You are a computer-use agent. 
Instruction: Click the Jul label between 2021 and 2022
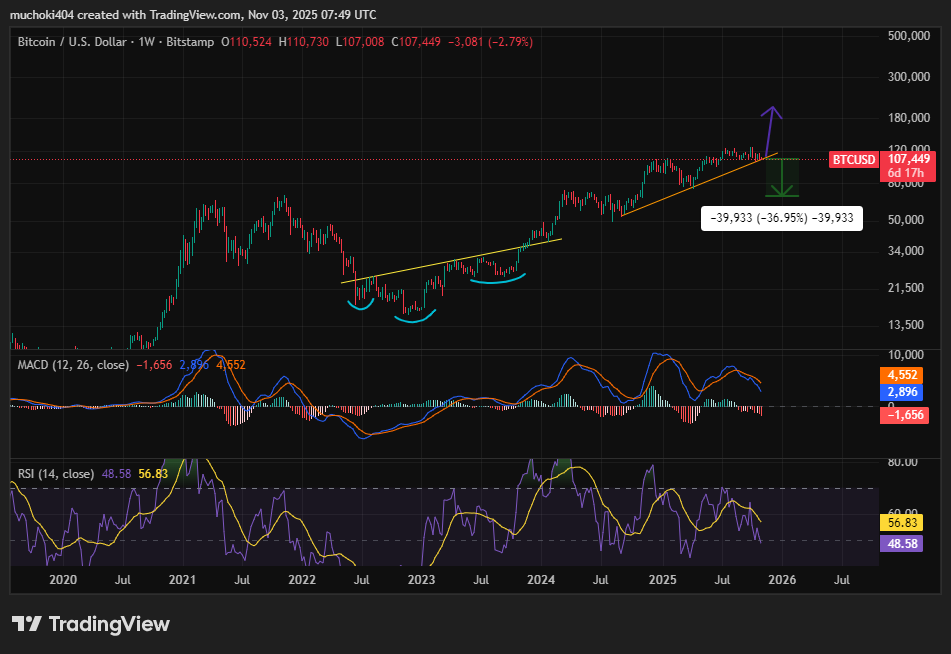point(242,580)
